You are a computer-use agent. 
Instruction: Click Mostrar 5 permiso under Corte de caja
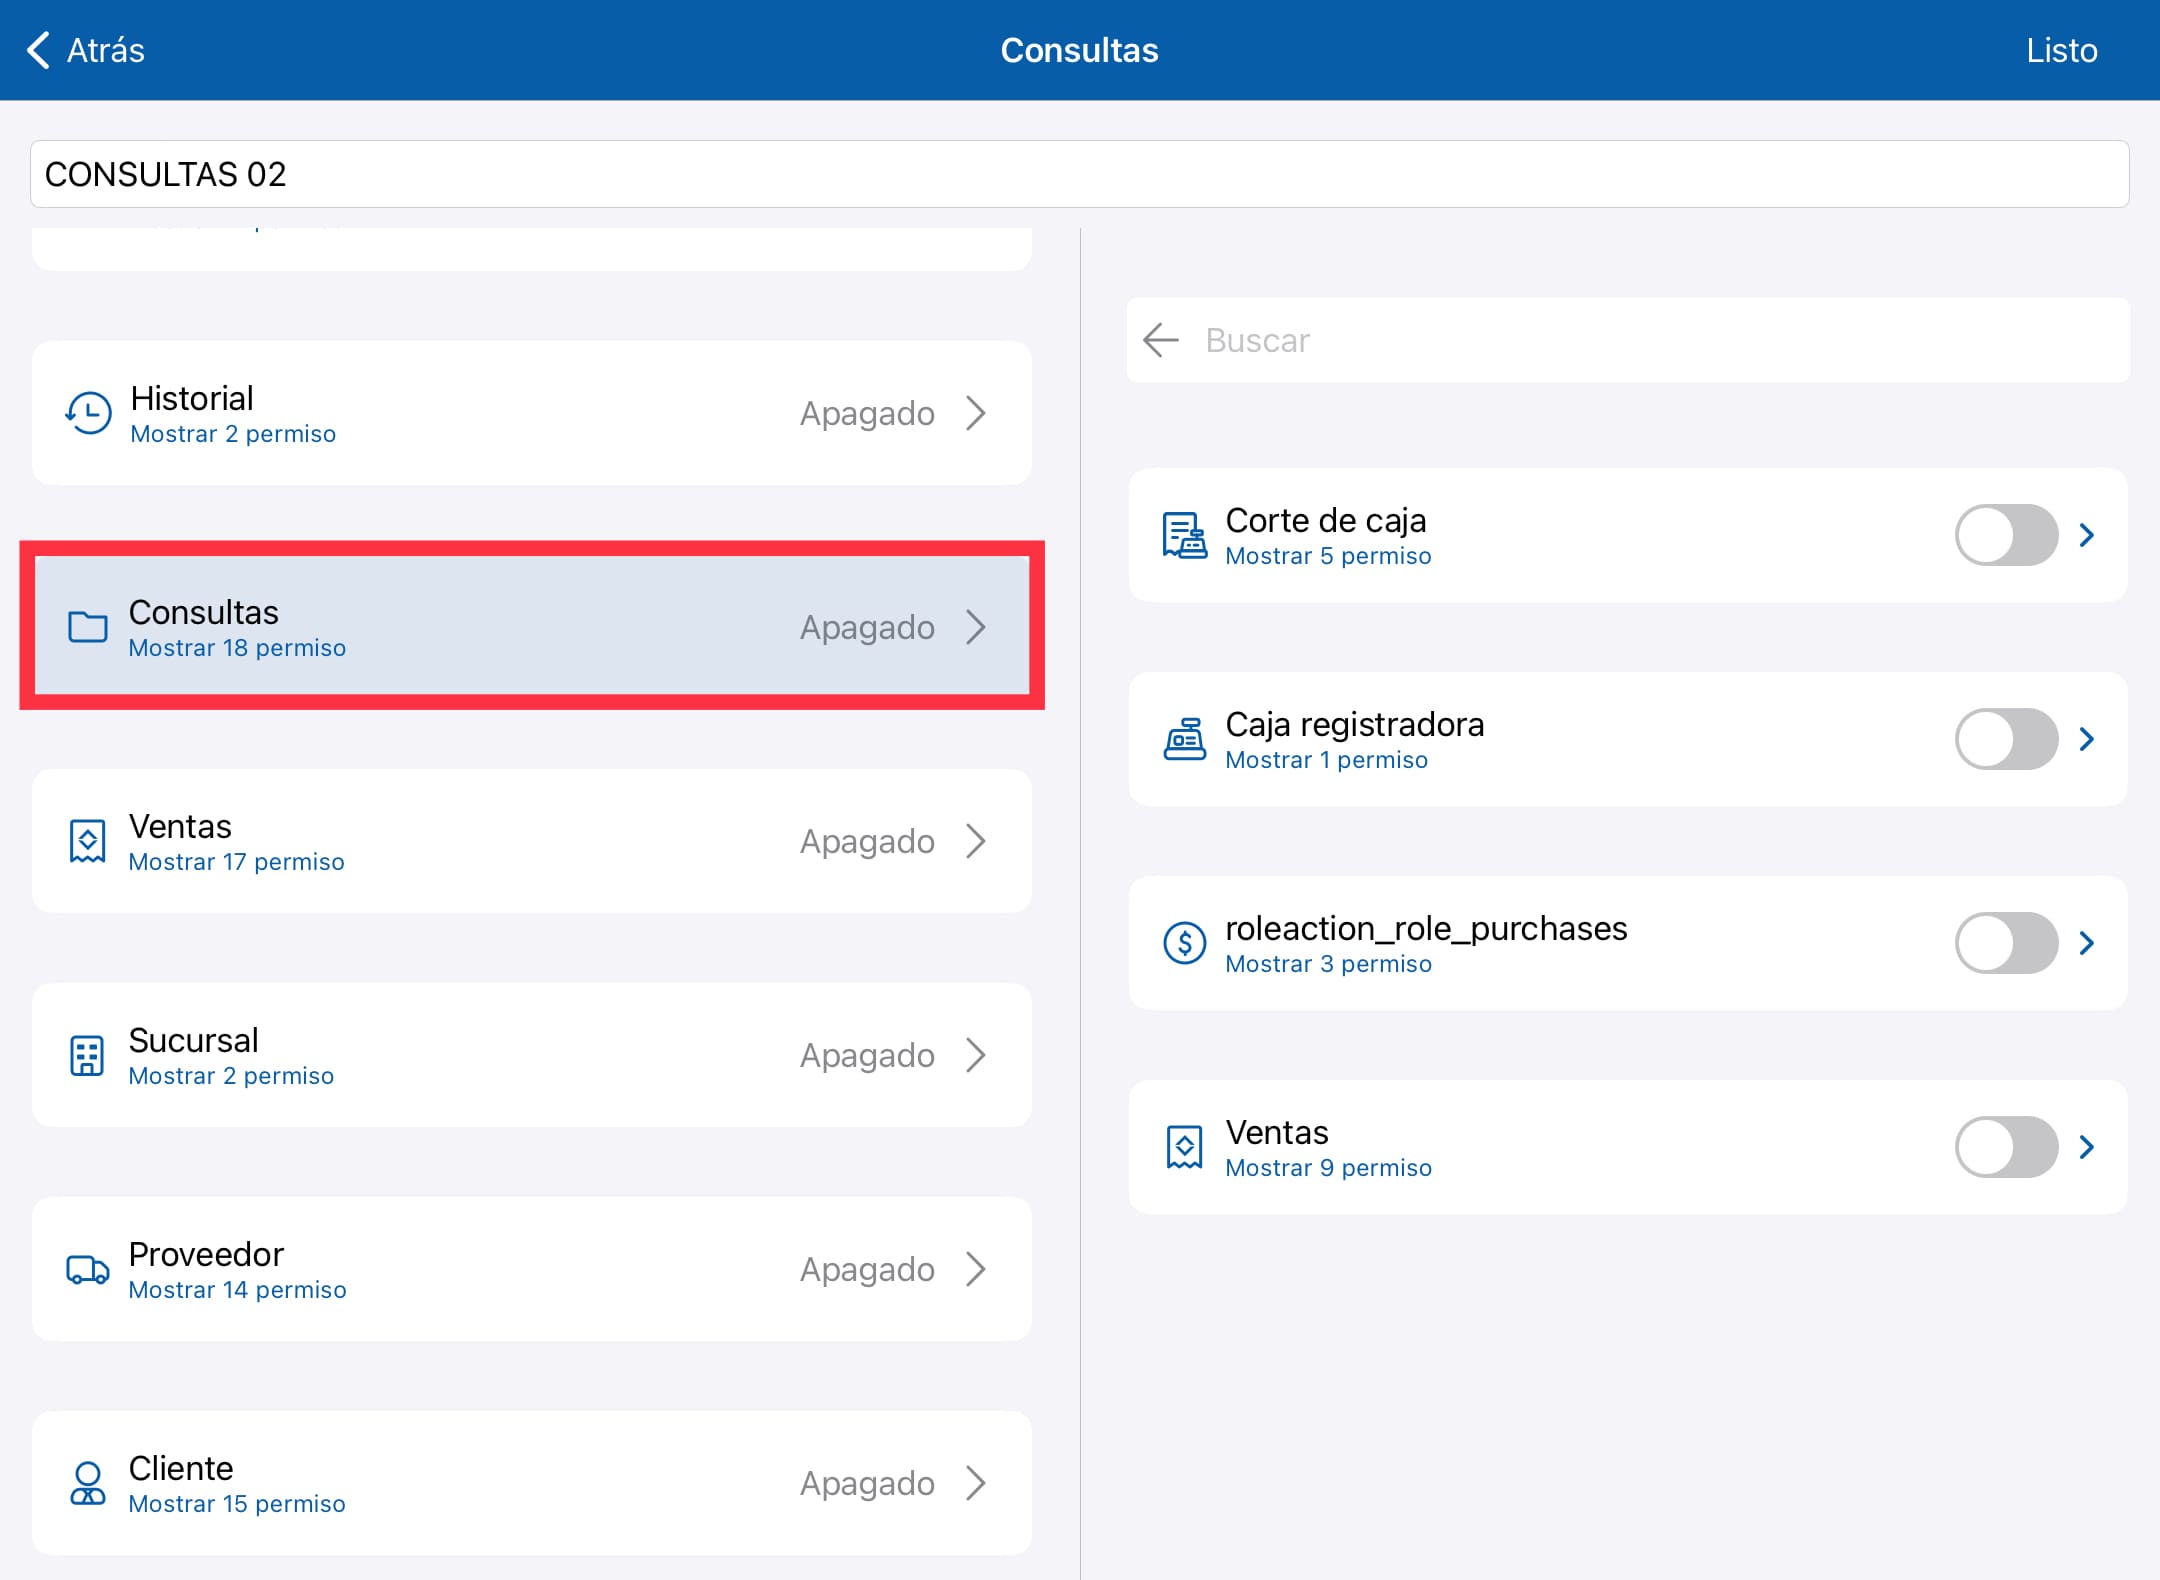point(1328,556)
